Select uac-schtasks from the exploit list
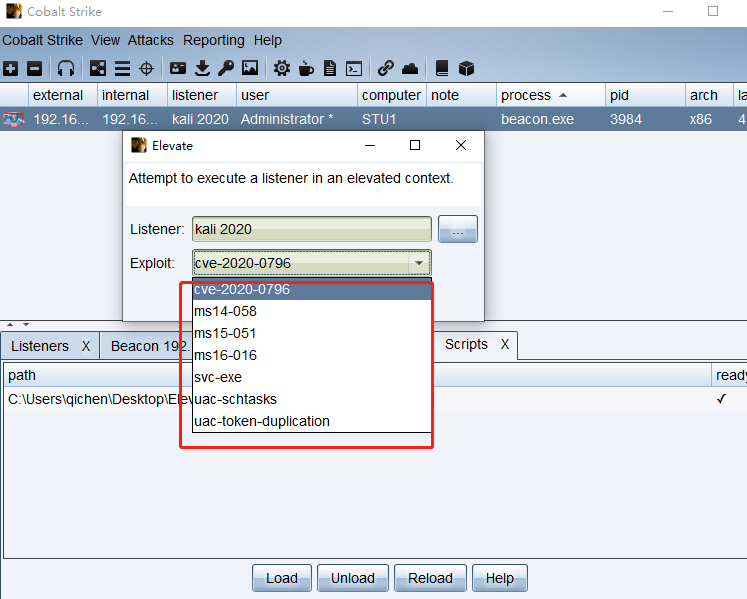 point(312,399)
